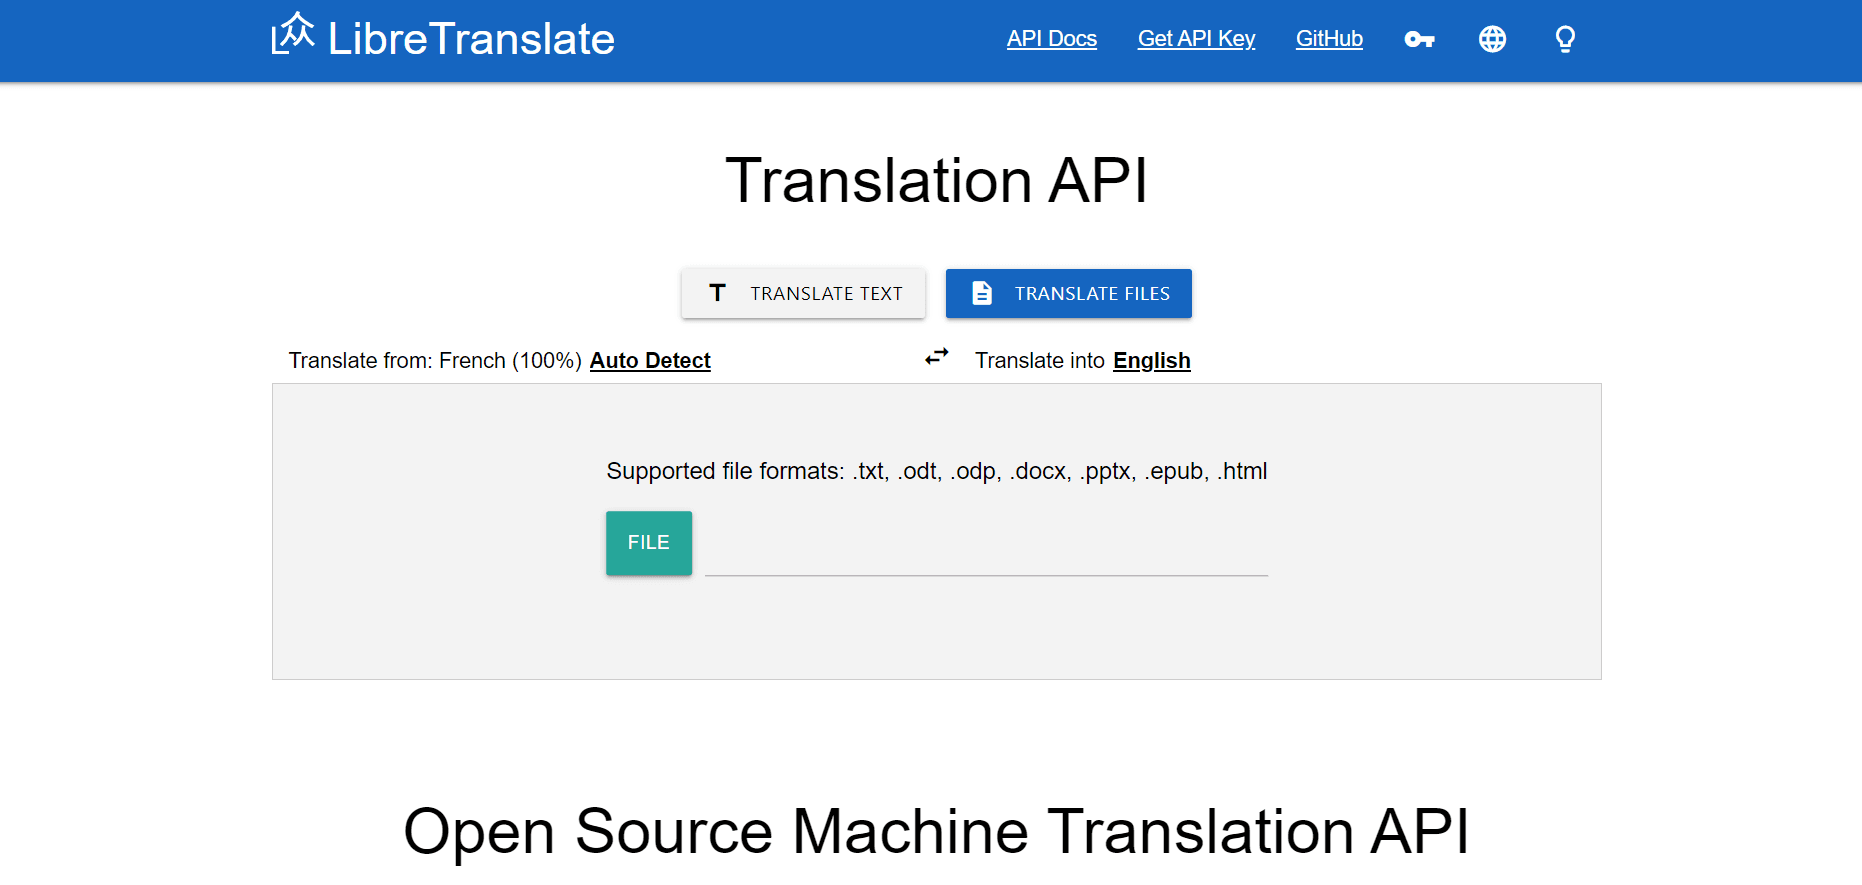Viewport: 1862px width, 885px height.
Task: Open the English target language dropdown
Action: [1152, 361]
